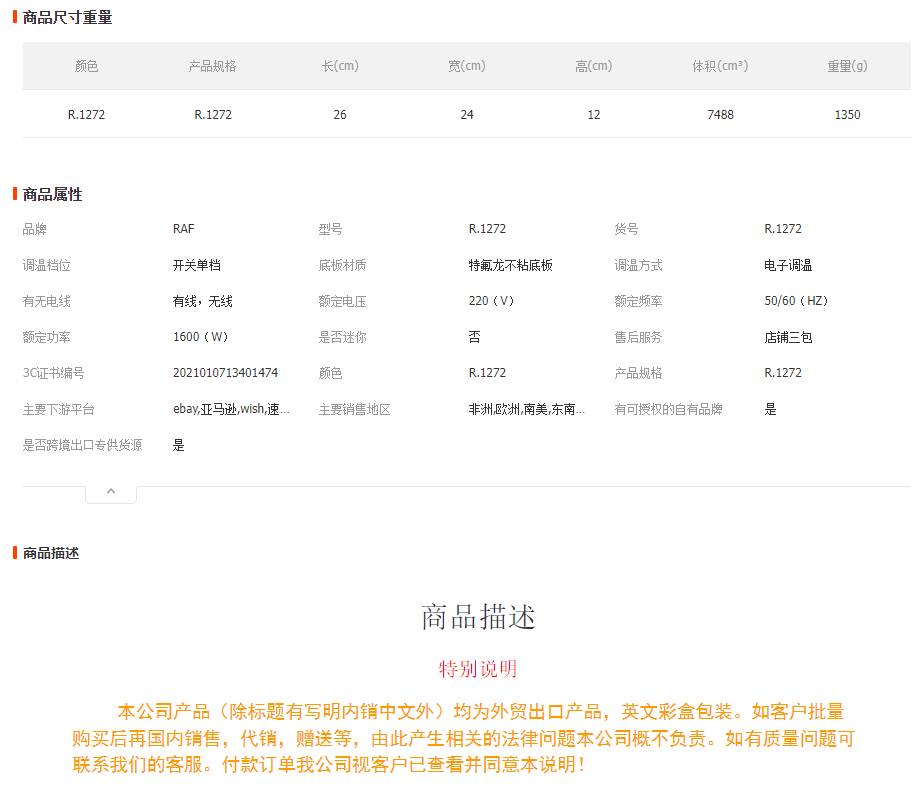Expand the truncated 主要销售地区 region list

point(525,408)
